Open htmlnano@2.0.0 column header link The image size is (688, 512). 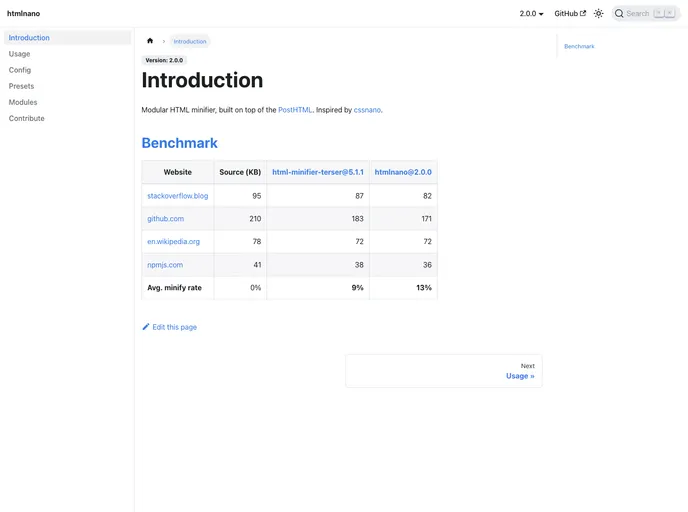pyautogui.click(x=403, y=172)
